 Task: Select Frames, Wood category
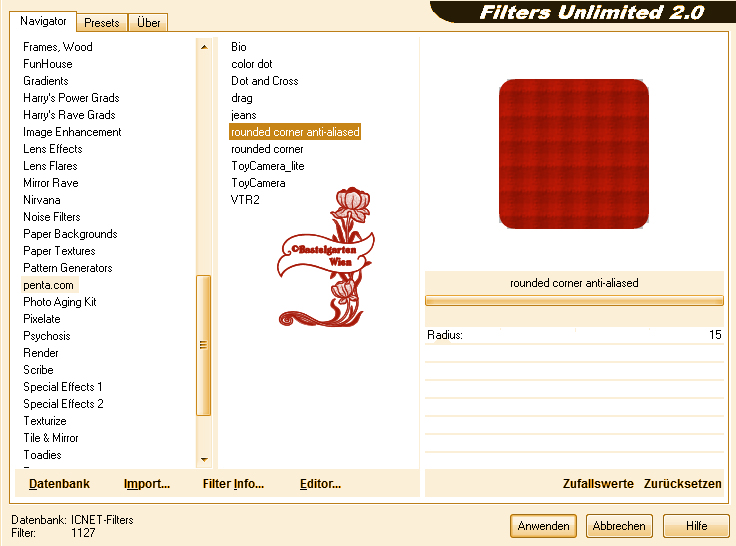coord(58,47)
